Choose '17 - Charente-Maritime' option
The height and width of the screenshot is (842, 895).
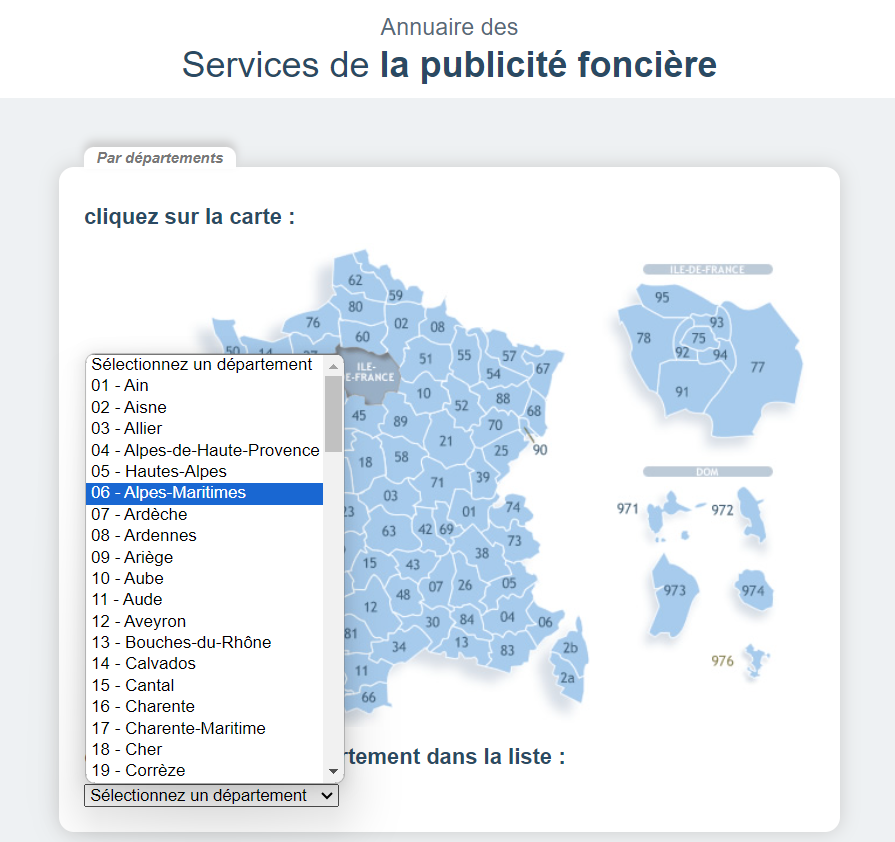[204, 728]
